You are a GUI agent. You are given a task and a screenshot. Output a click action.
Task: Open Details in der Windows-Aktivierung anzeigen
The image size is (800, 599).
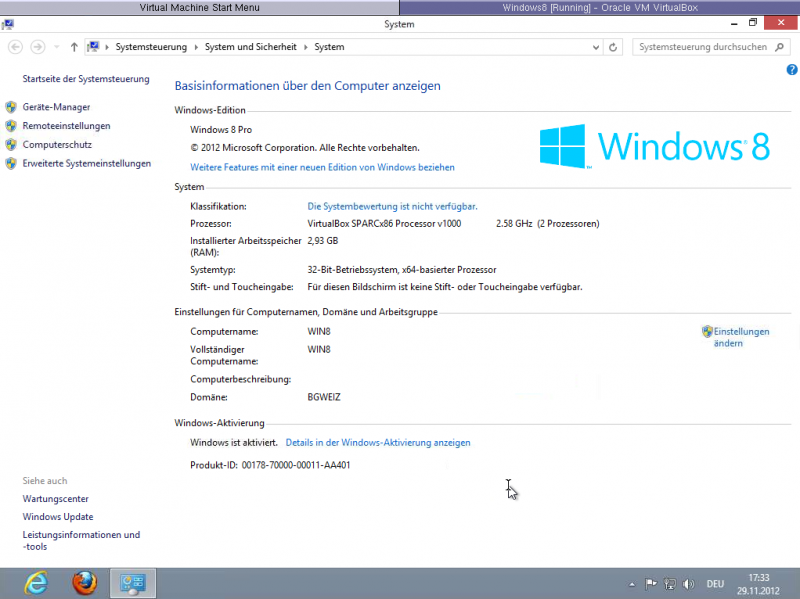pyautogui.click(x=378, y=443)
